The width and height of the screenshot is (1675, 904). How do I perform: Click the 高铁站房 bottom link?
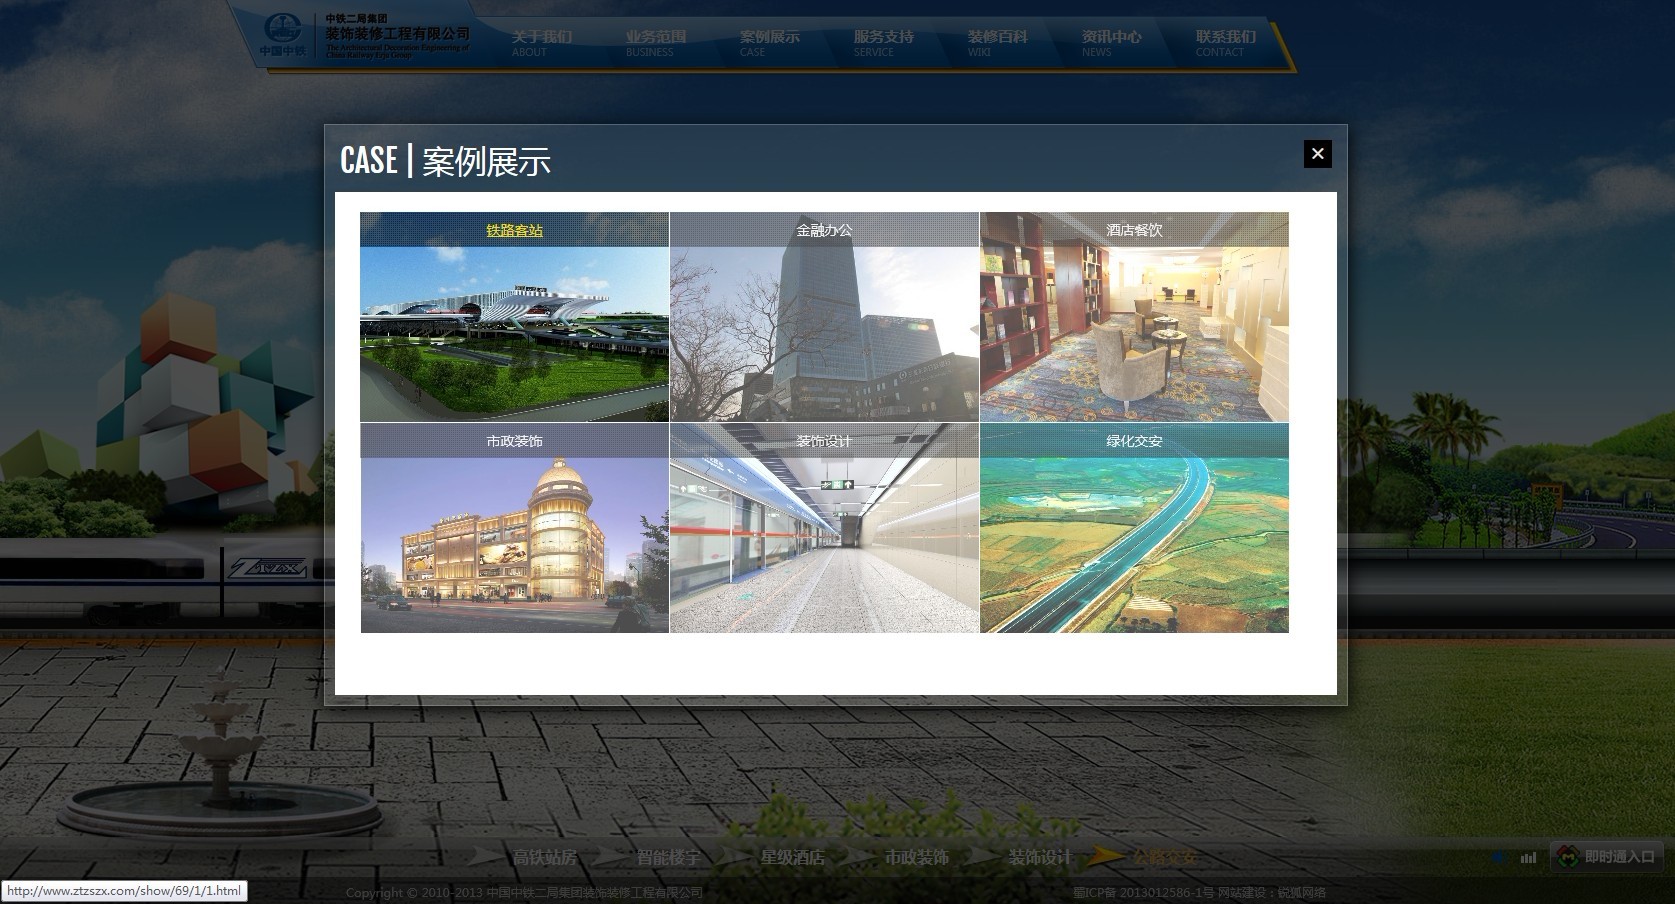pyautogui.click(x=544, y=857)
